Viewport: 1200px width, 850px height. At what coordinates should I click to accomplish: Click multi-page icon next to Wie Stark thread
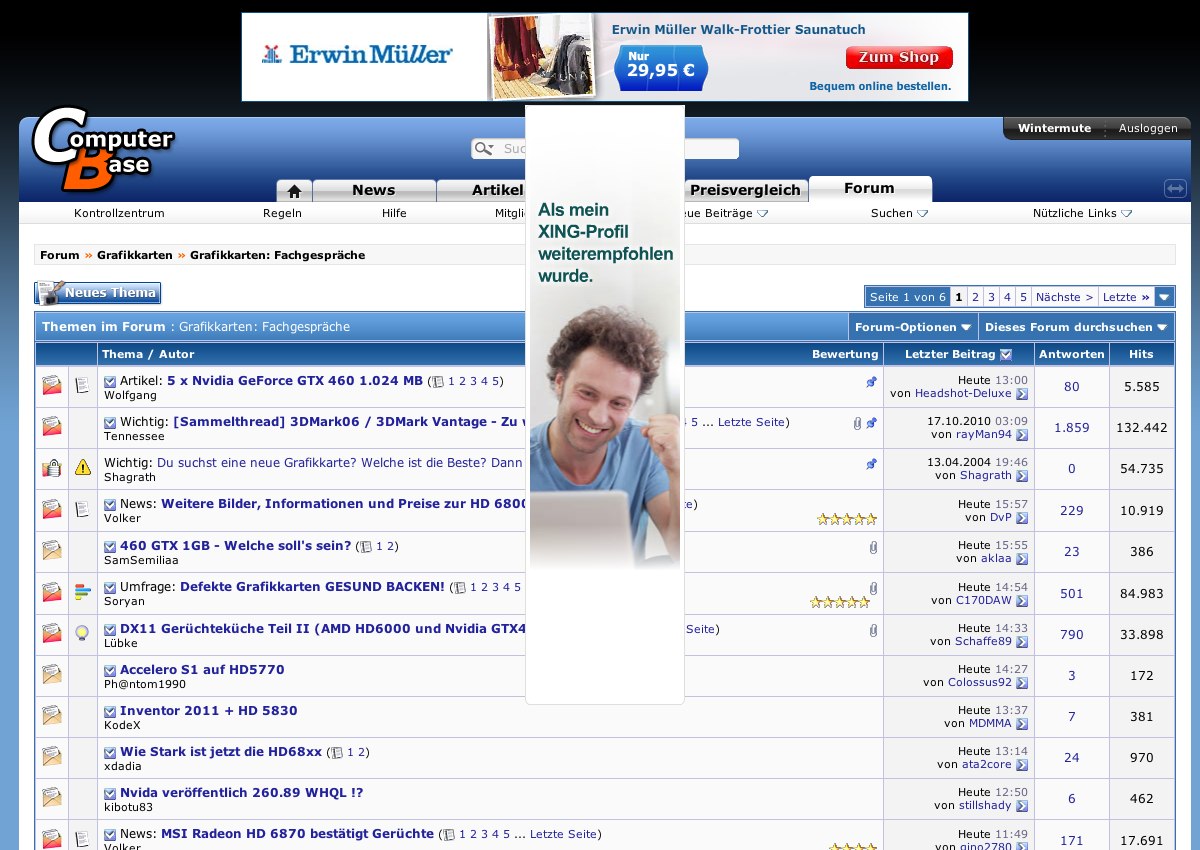337,753
